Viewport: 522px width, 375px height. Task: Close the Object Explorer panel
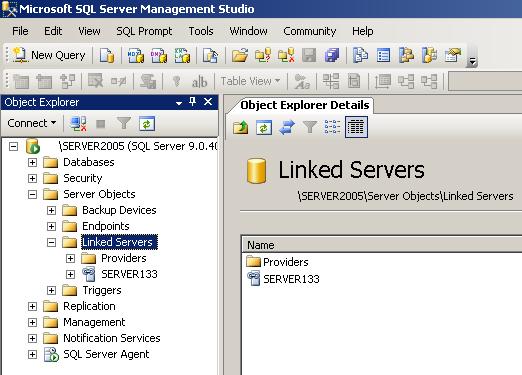[x=208, y=102]
